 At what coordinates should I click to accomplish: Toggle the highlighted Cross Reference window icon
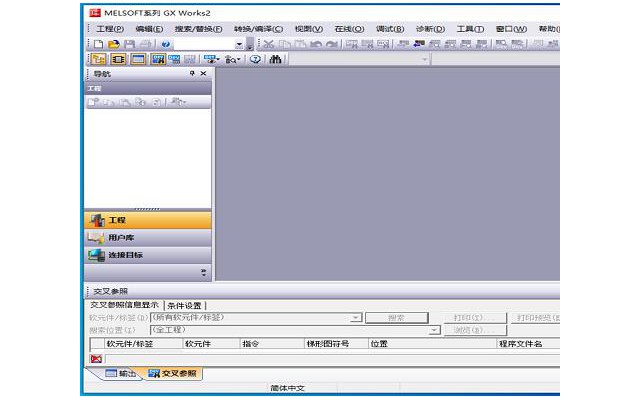point(158,60)
